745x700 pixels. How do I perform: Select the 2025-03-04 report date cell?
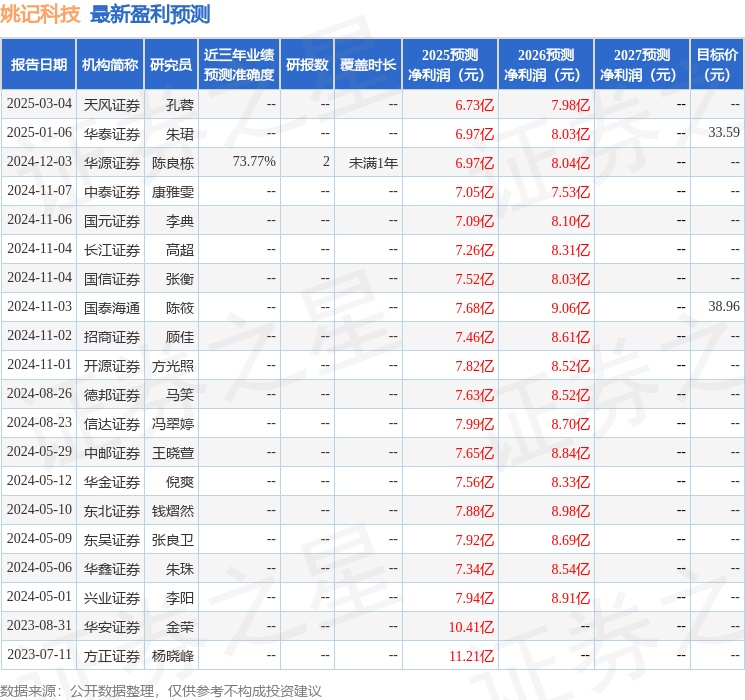(x=39, y=104)
